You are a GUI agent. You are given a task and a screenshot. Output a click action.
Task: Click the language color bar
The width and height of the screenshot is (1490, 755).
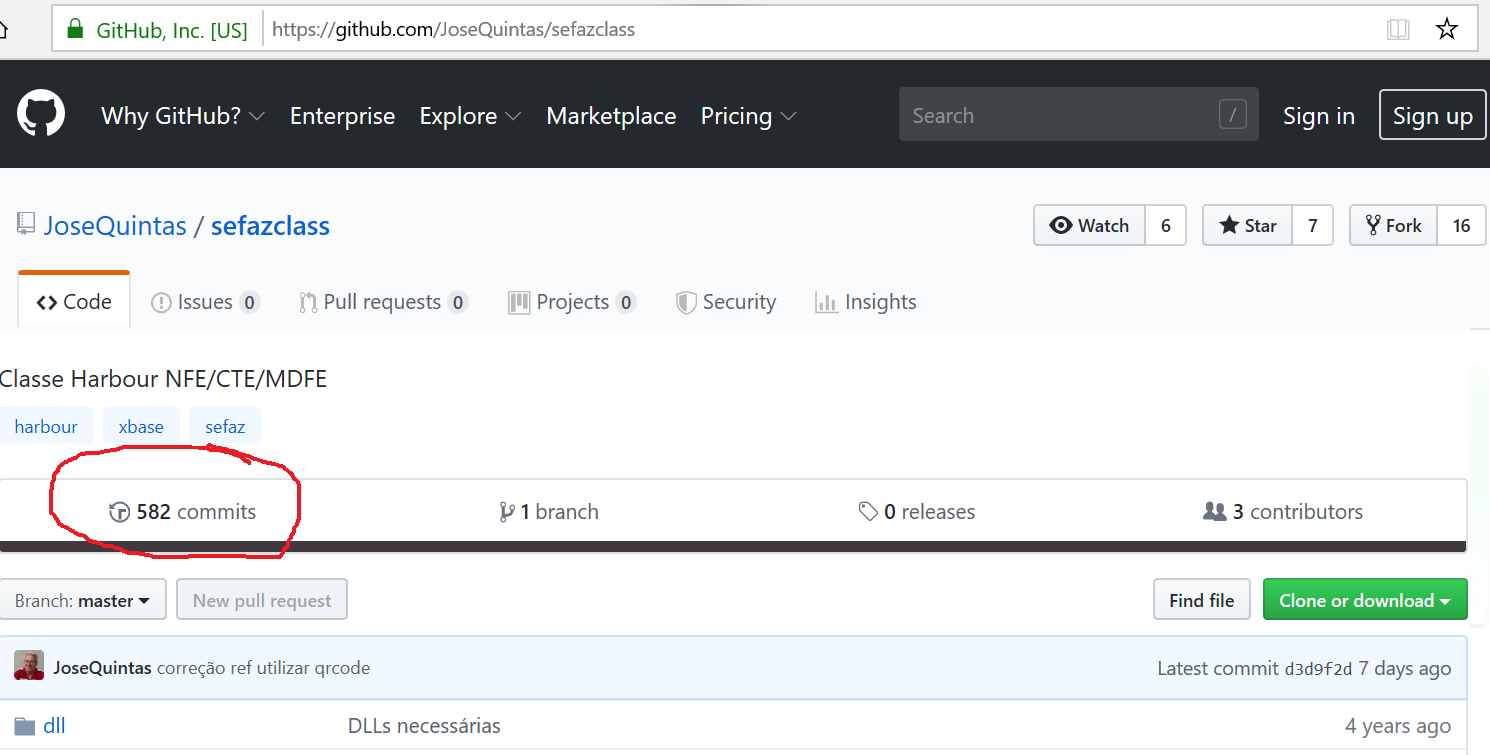733,547
